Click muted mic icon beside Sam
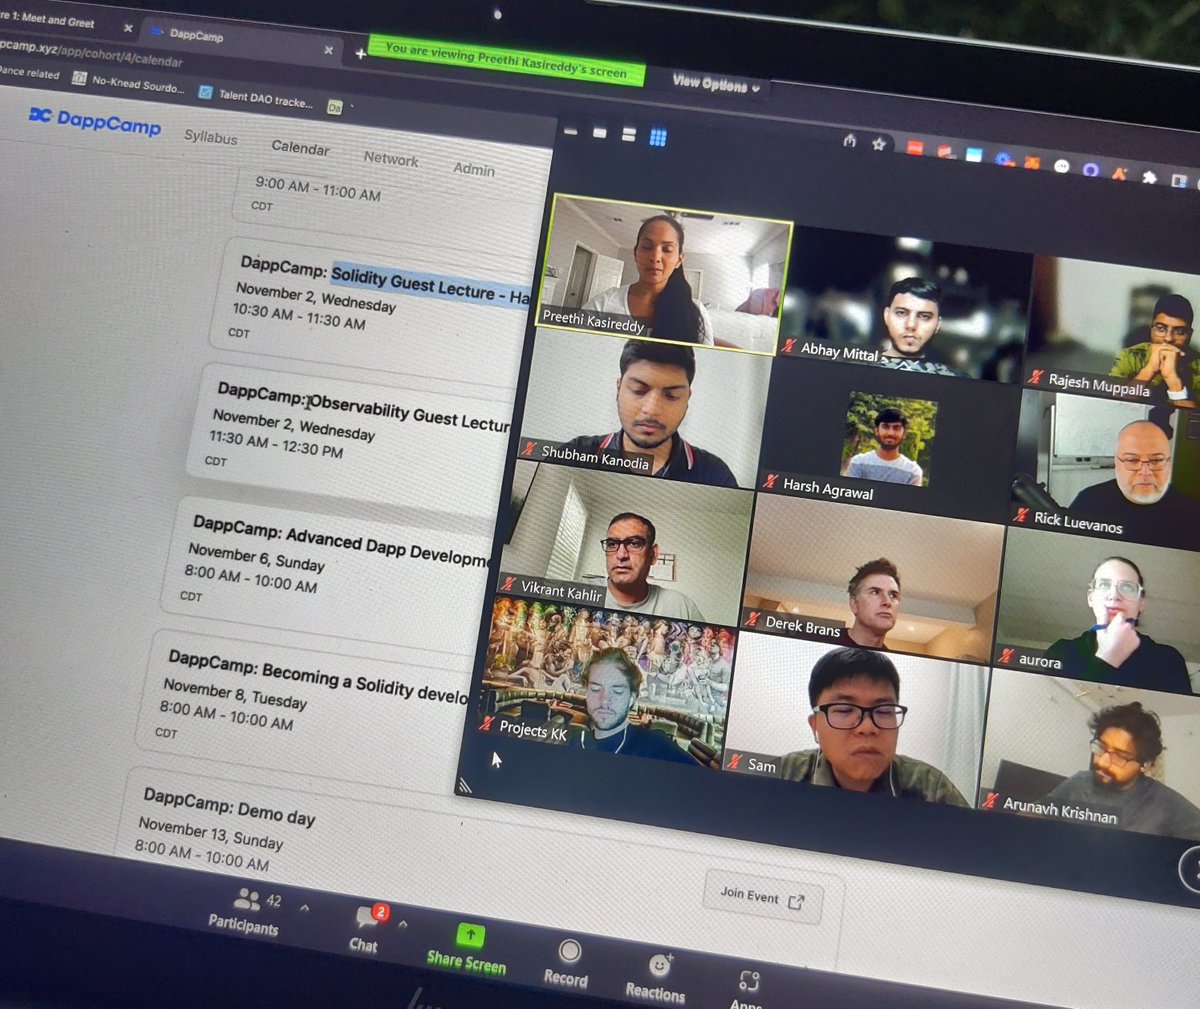 pos(735,762)
